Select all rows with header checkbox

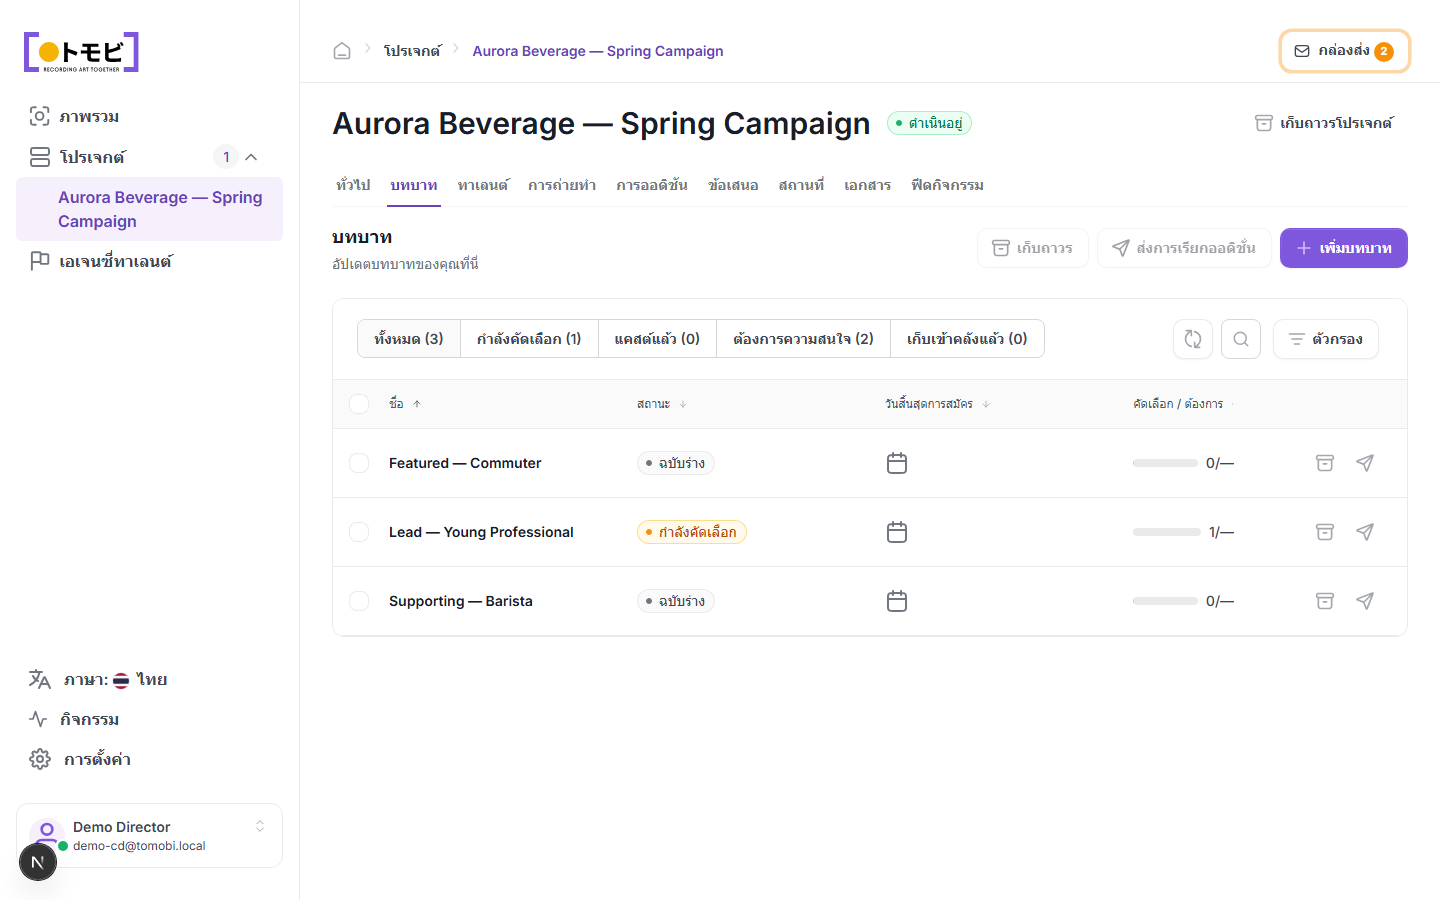pos(359,404)
